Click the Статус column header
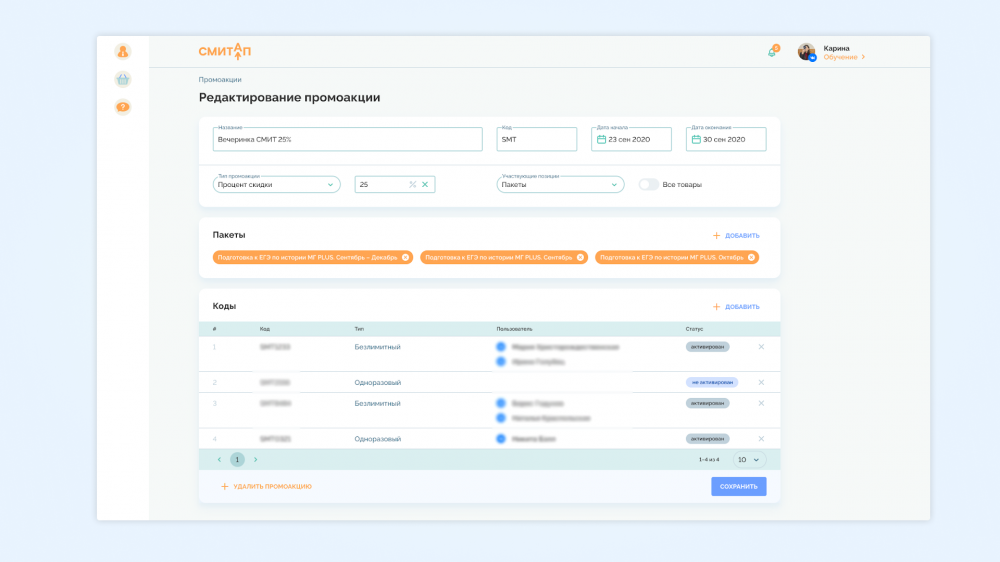 point(695,329)
